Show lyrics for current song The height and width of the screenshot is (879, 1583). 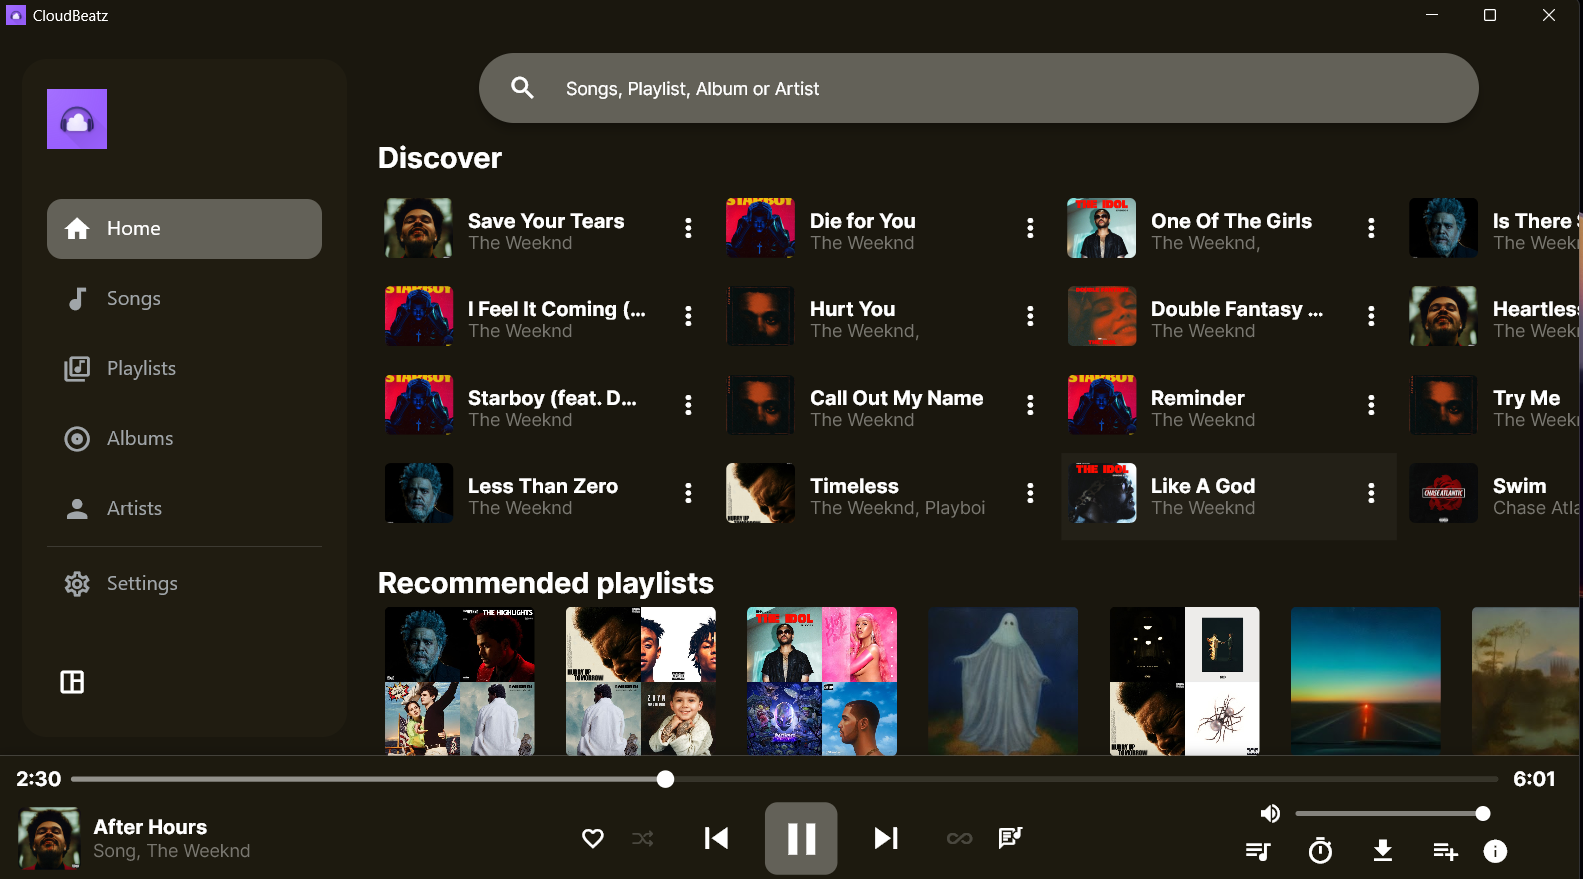(1010, 838)
